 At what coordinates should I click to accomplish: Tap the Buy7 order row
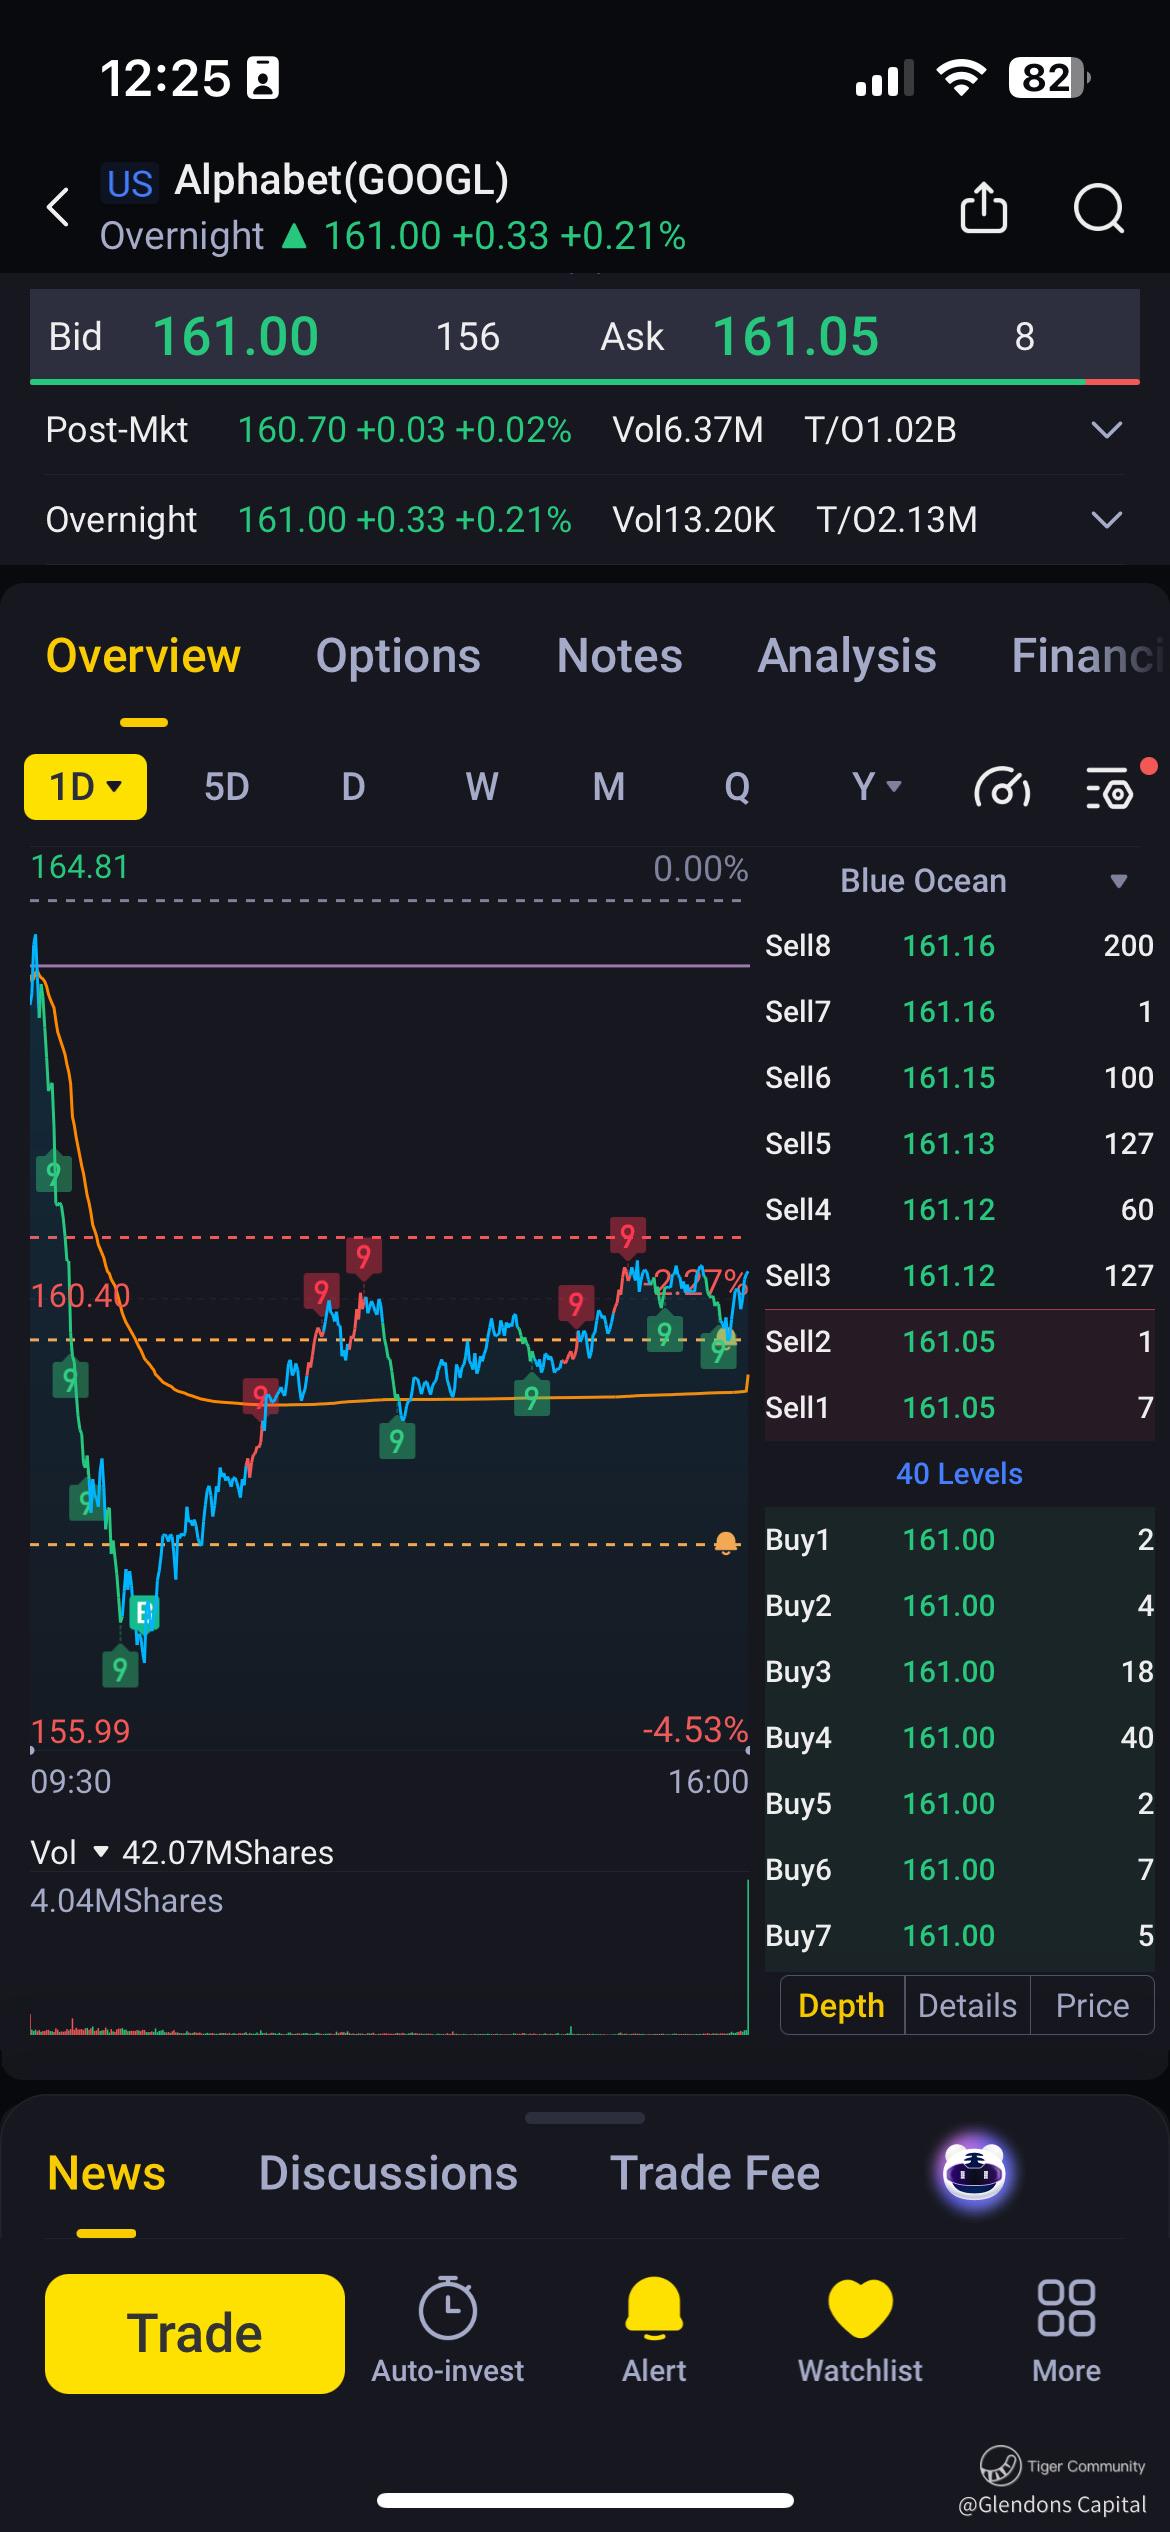pos(959,1935)
